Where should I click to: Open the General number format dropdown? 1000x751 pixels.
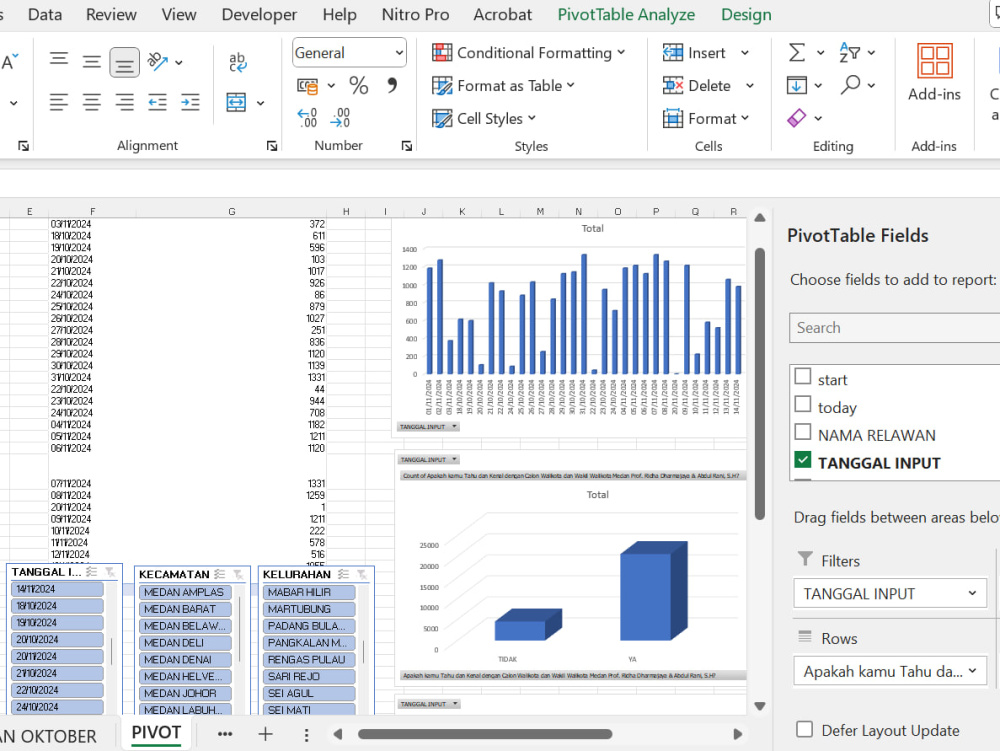tap(399, 53)
